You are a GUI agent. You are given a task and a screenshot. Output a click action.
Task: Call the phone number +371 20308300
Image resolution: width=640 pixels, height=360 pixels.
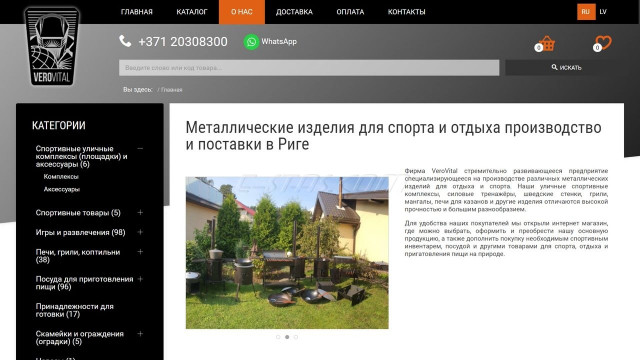click(183, 42)
